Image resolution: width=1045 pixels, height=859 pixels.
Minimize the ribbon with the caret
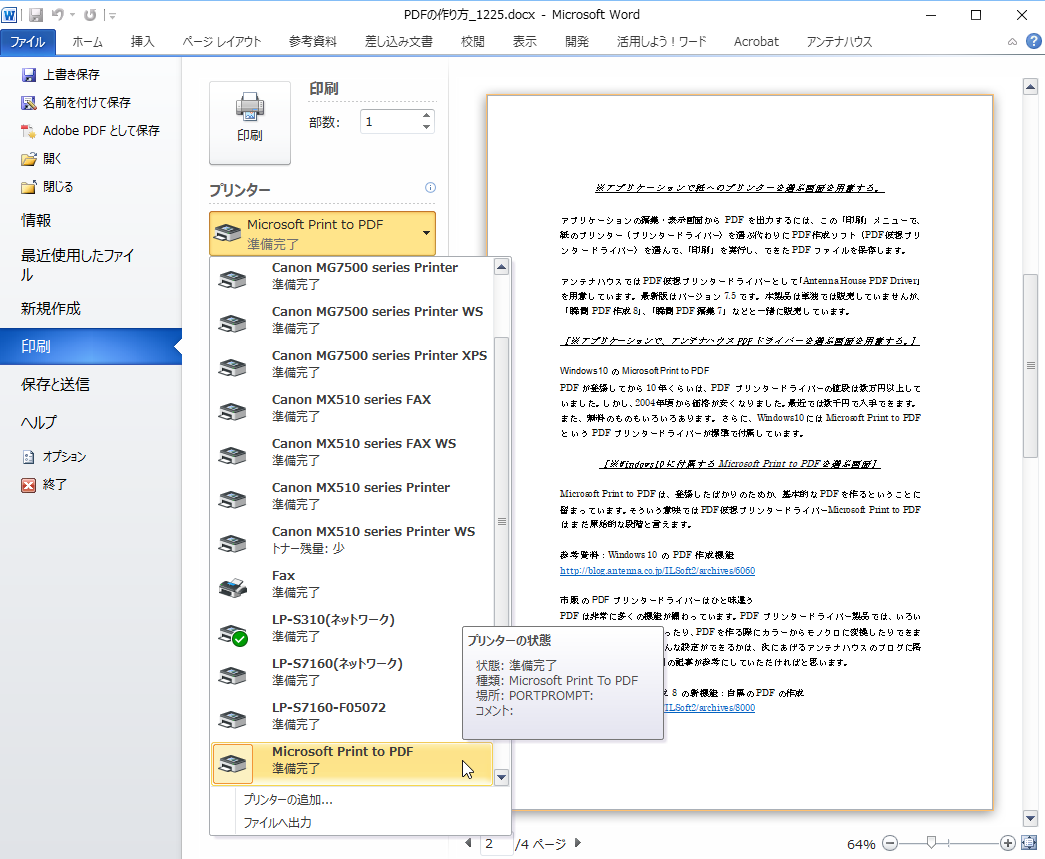1012,42
